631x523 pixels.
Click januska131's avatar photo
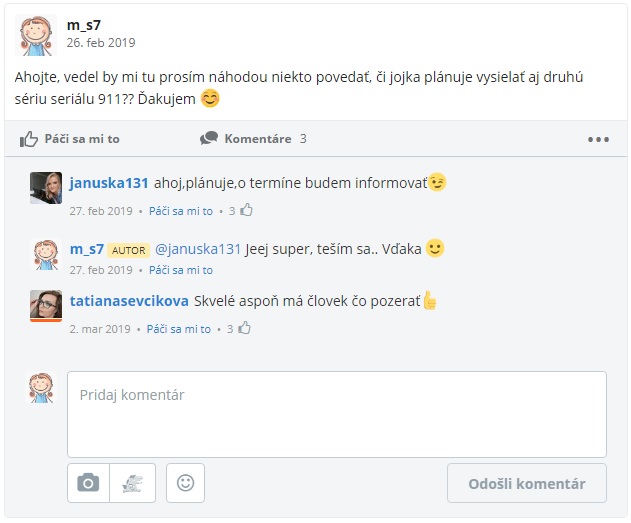[46, 188]
